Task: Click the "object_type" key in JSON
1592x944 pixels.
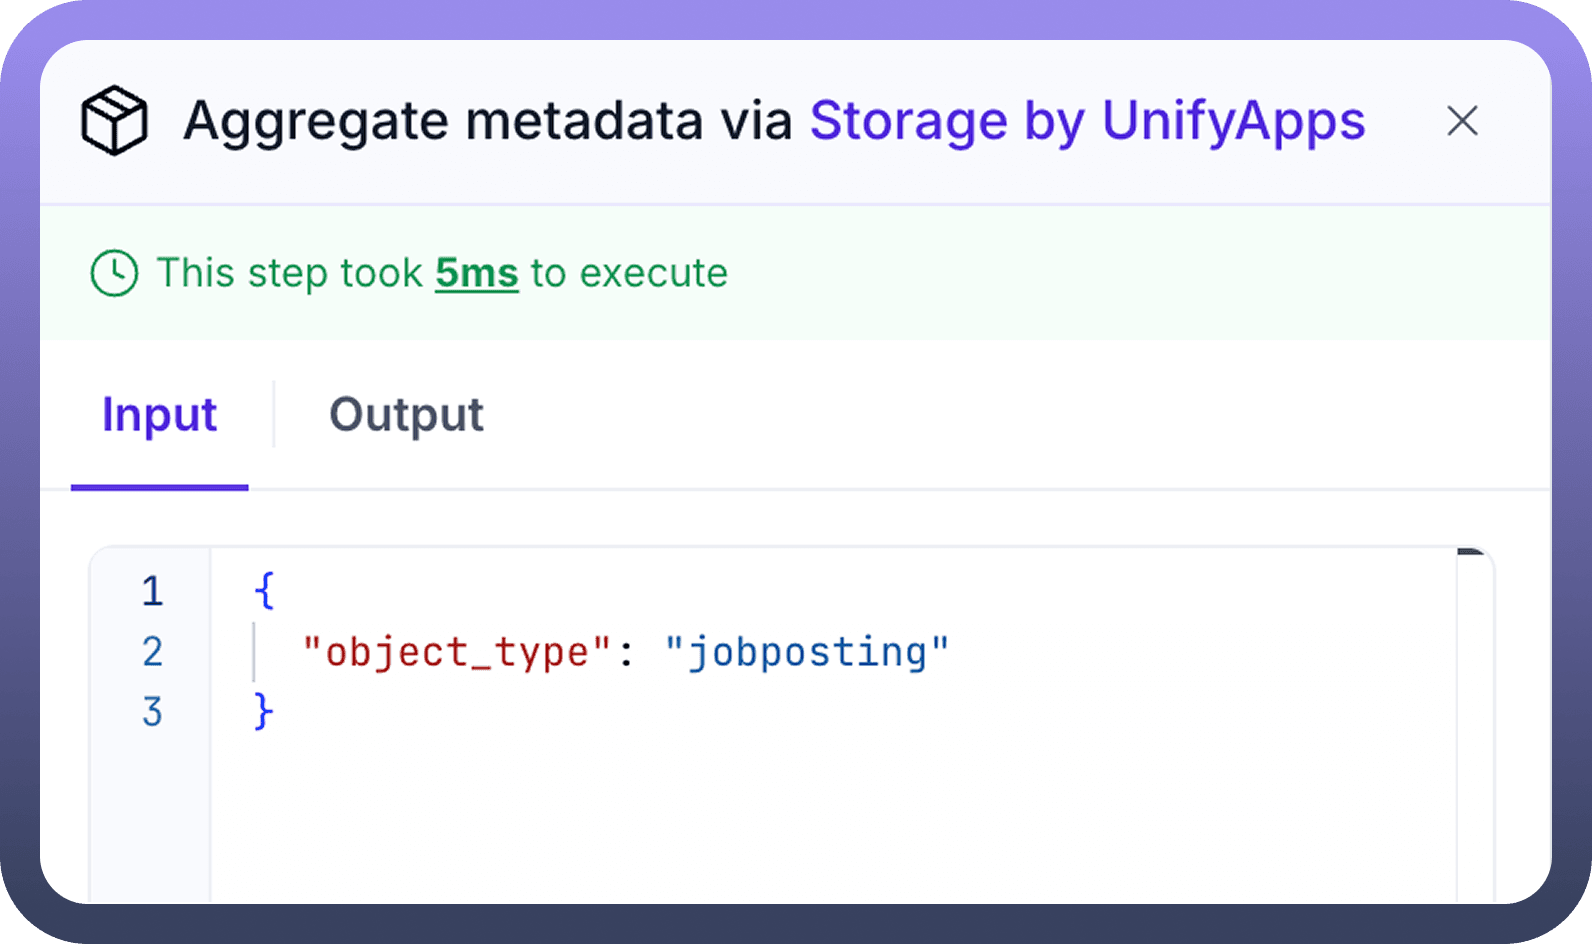Action: coord(456,652)
